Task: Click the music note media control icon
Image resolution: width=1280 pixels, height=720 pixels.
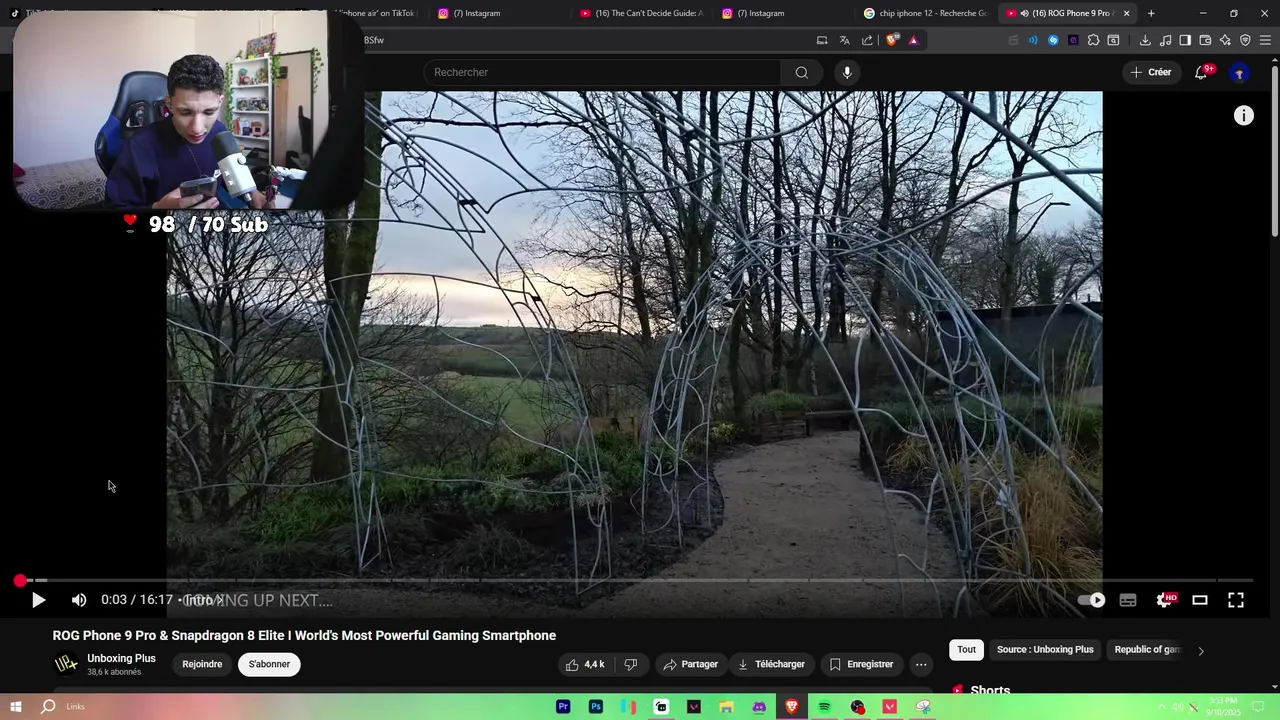Action: click(x=1165, y=40)
